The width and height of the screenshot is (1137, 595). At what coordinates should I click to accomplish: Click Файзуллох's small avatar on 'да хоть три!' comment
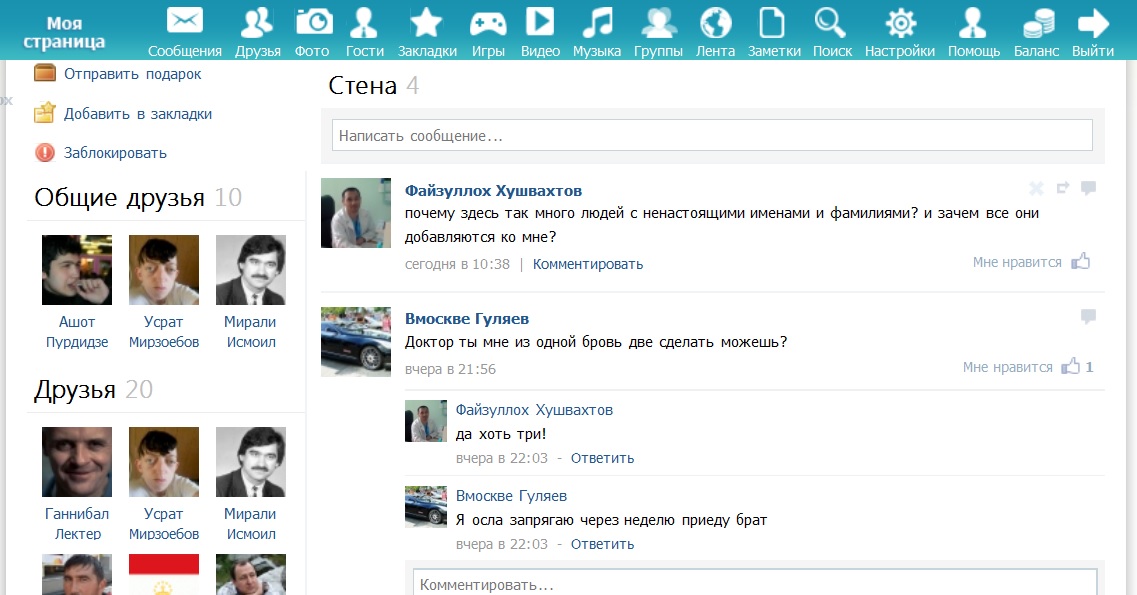coord(426,421)
